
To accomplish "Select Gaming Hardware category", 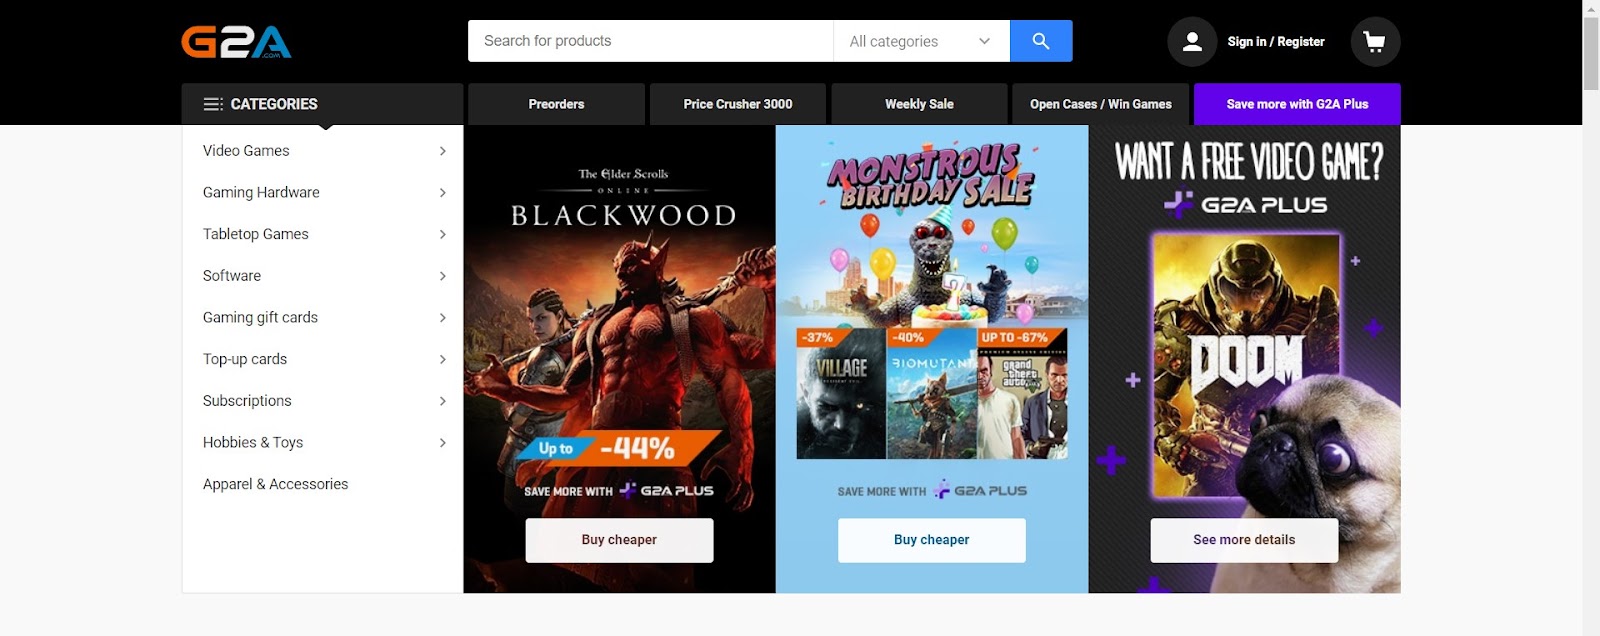I will pos(261,192).
